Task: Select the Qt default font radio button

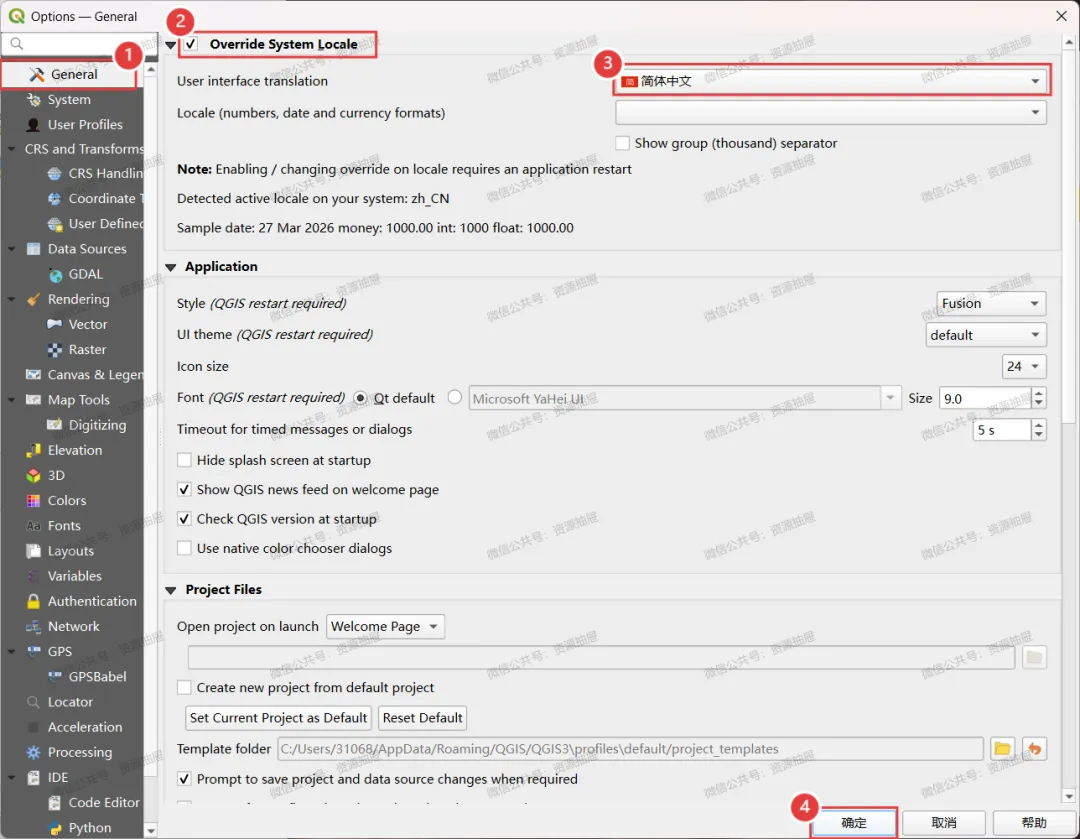Action: coord(360,398)
